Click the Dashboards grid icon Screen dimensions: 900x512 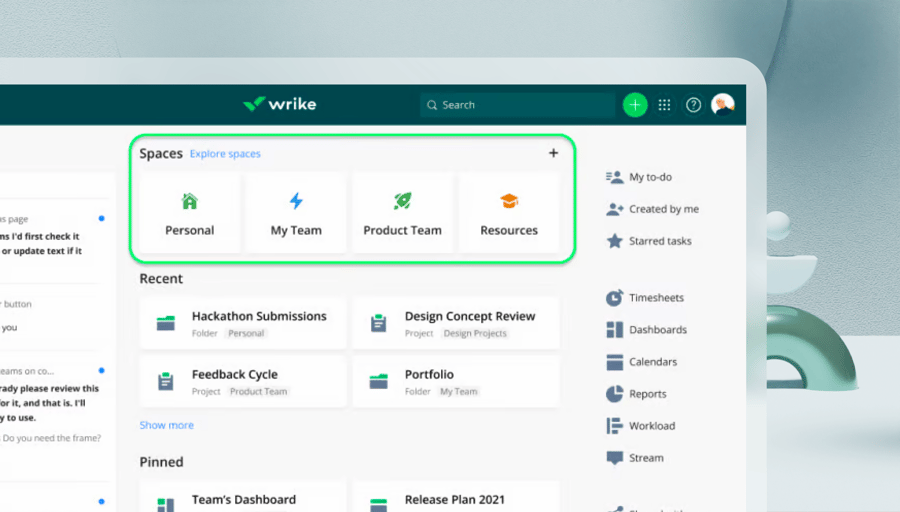coord(614,330)
